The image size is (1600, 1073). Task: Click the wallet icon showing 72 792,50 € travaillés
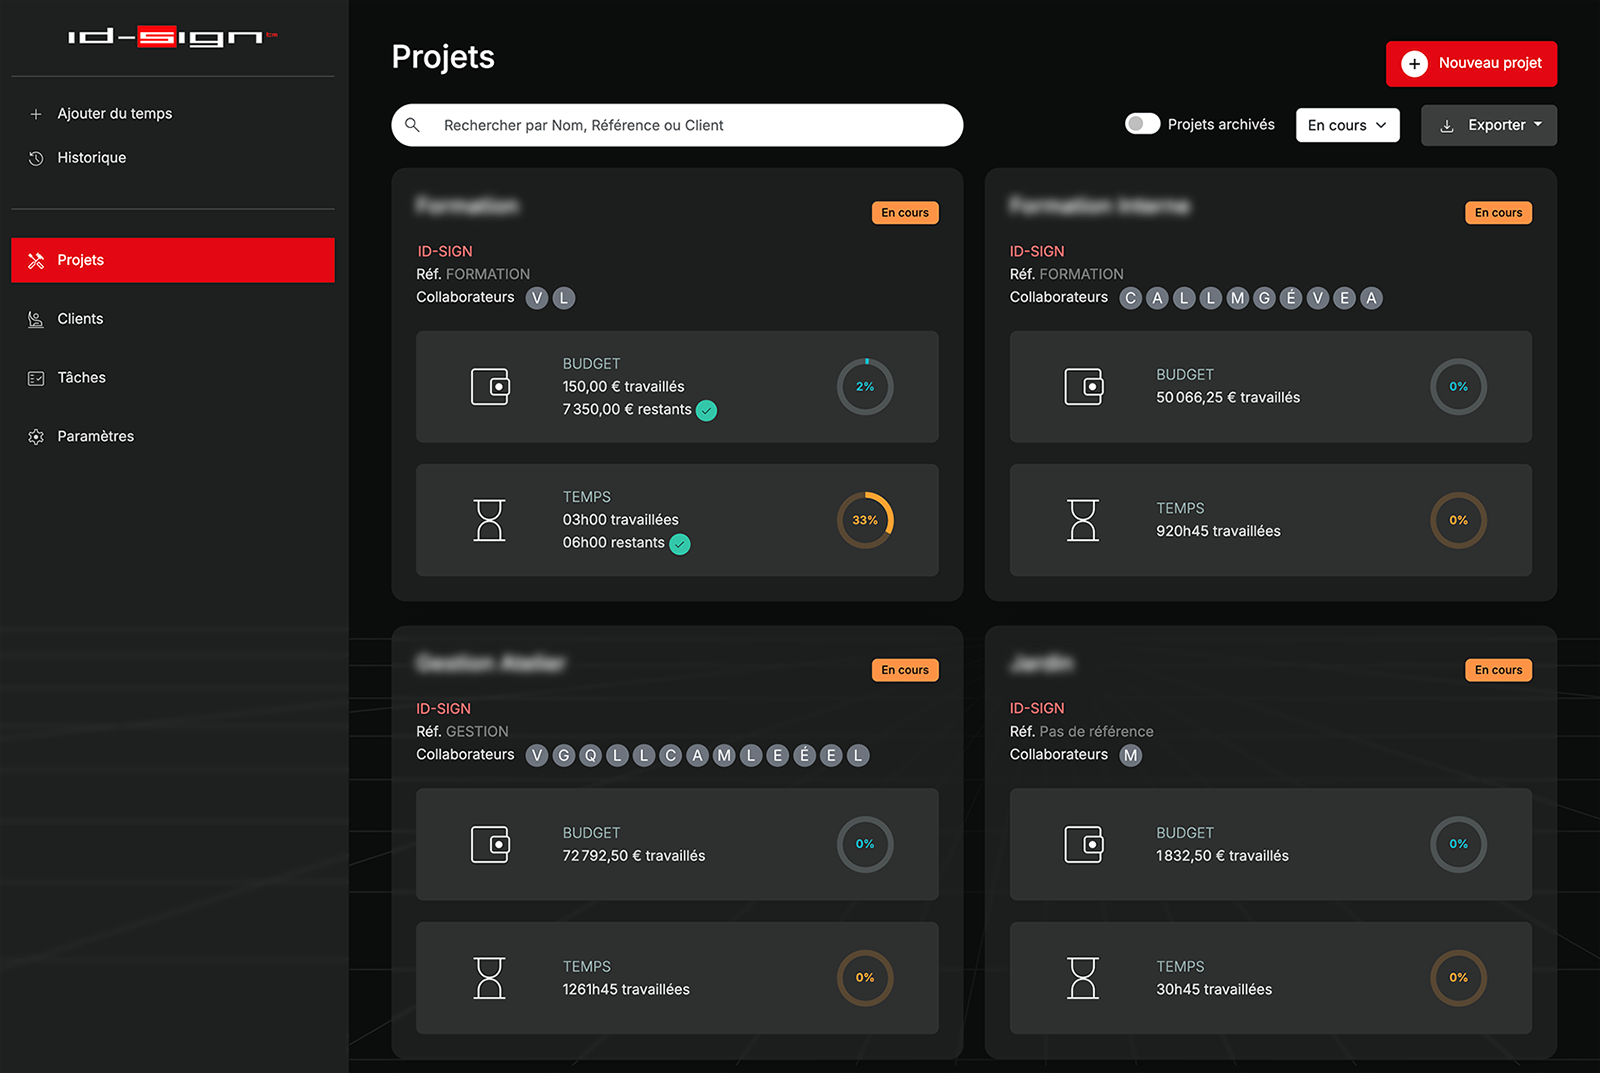[x=490, y=844]
